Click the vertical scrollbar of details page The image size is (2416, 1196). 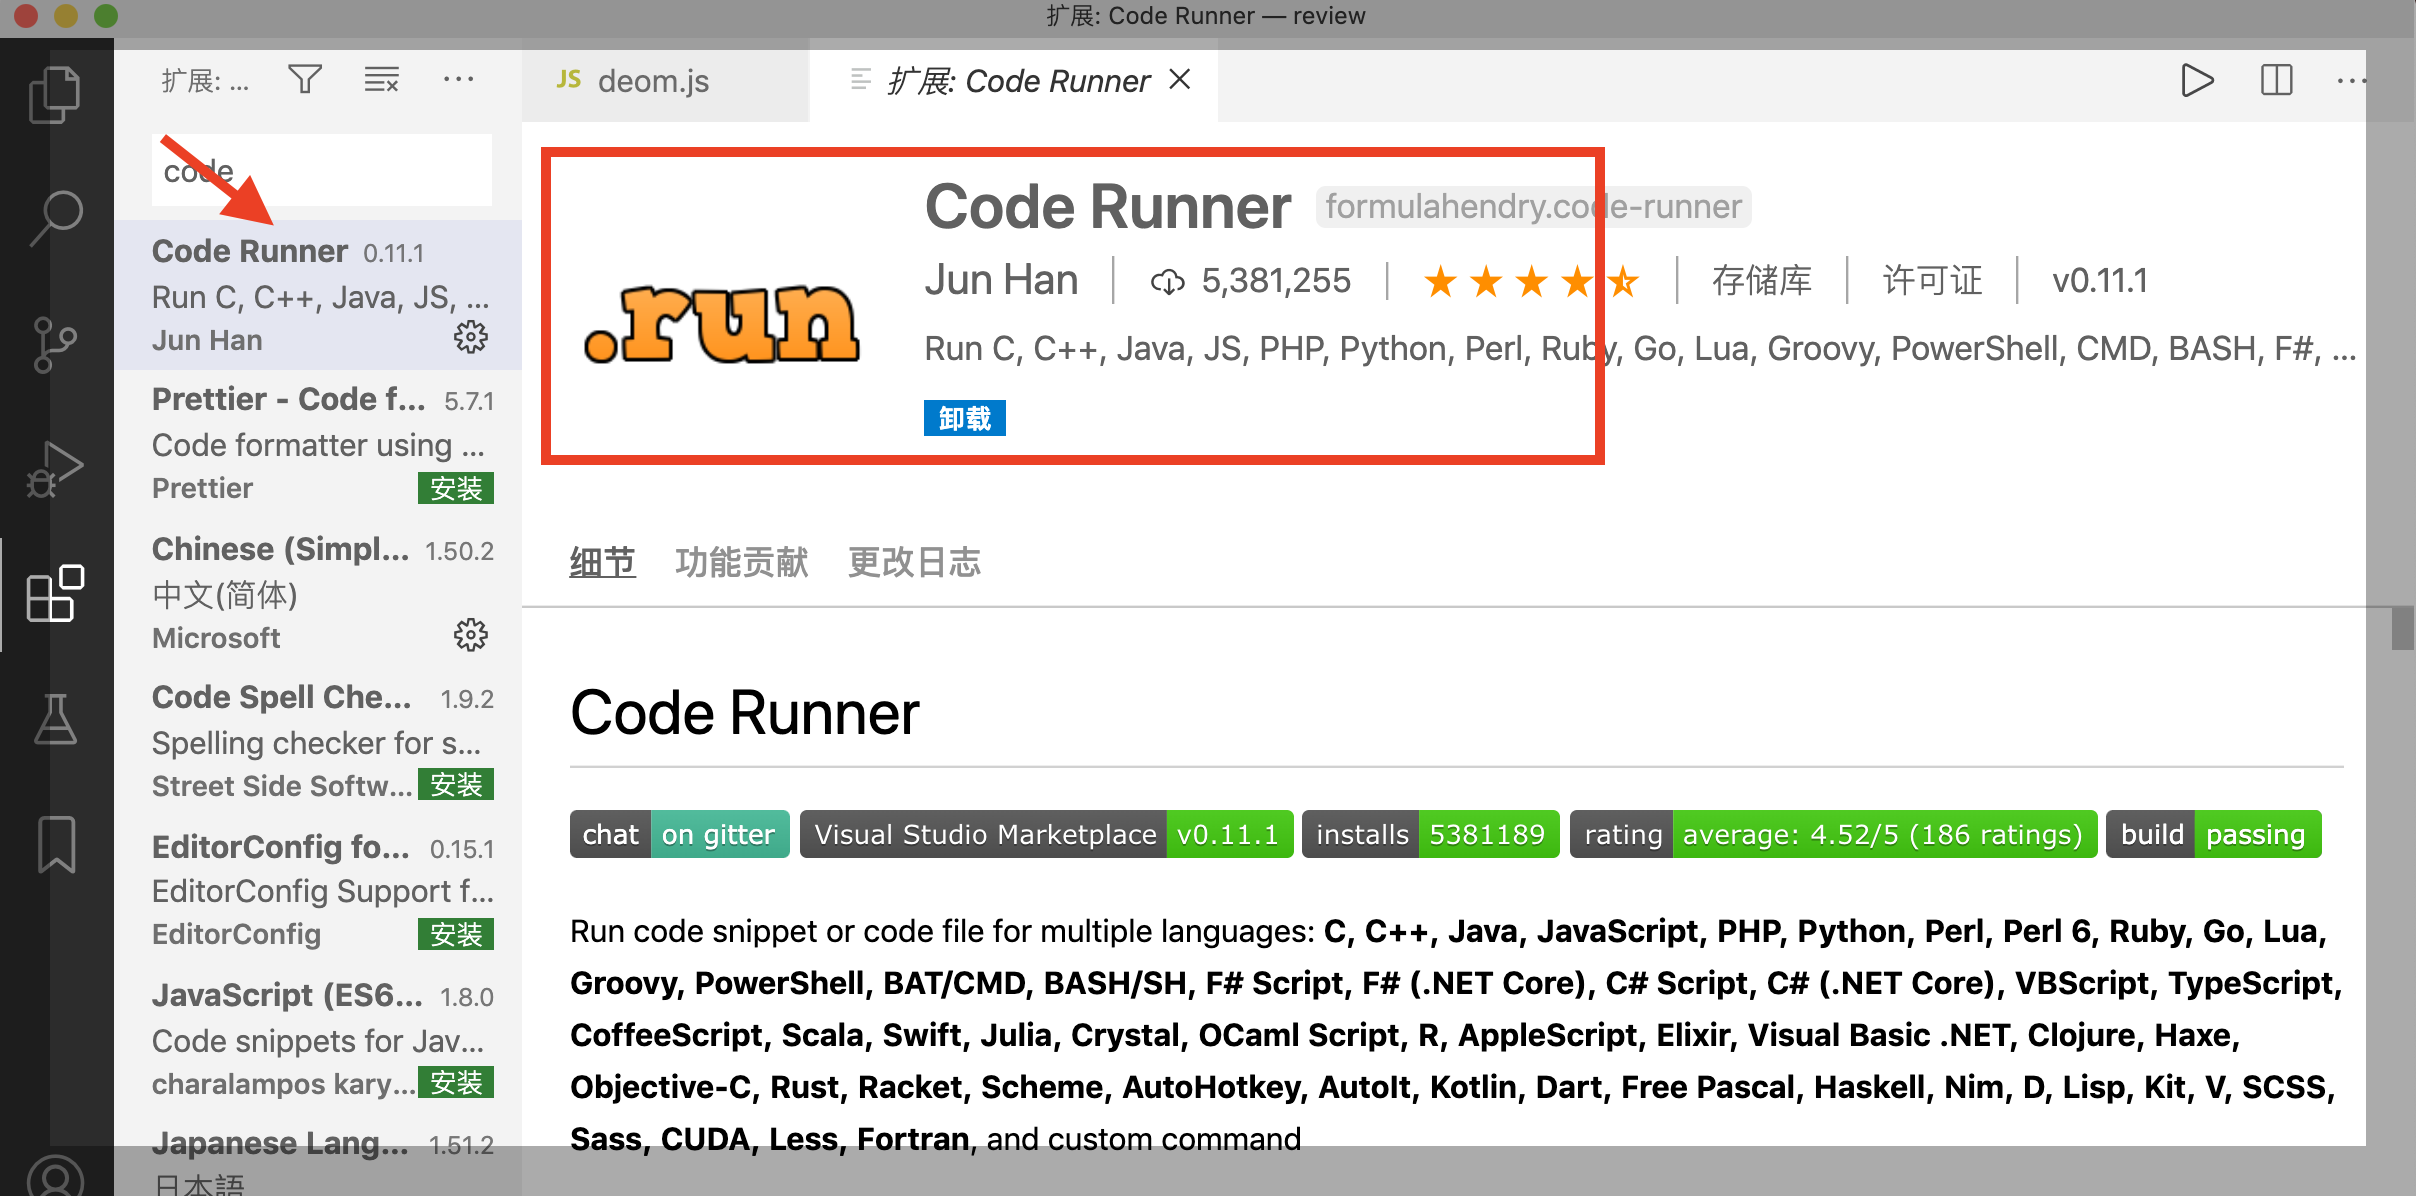pos(2403,628)
